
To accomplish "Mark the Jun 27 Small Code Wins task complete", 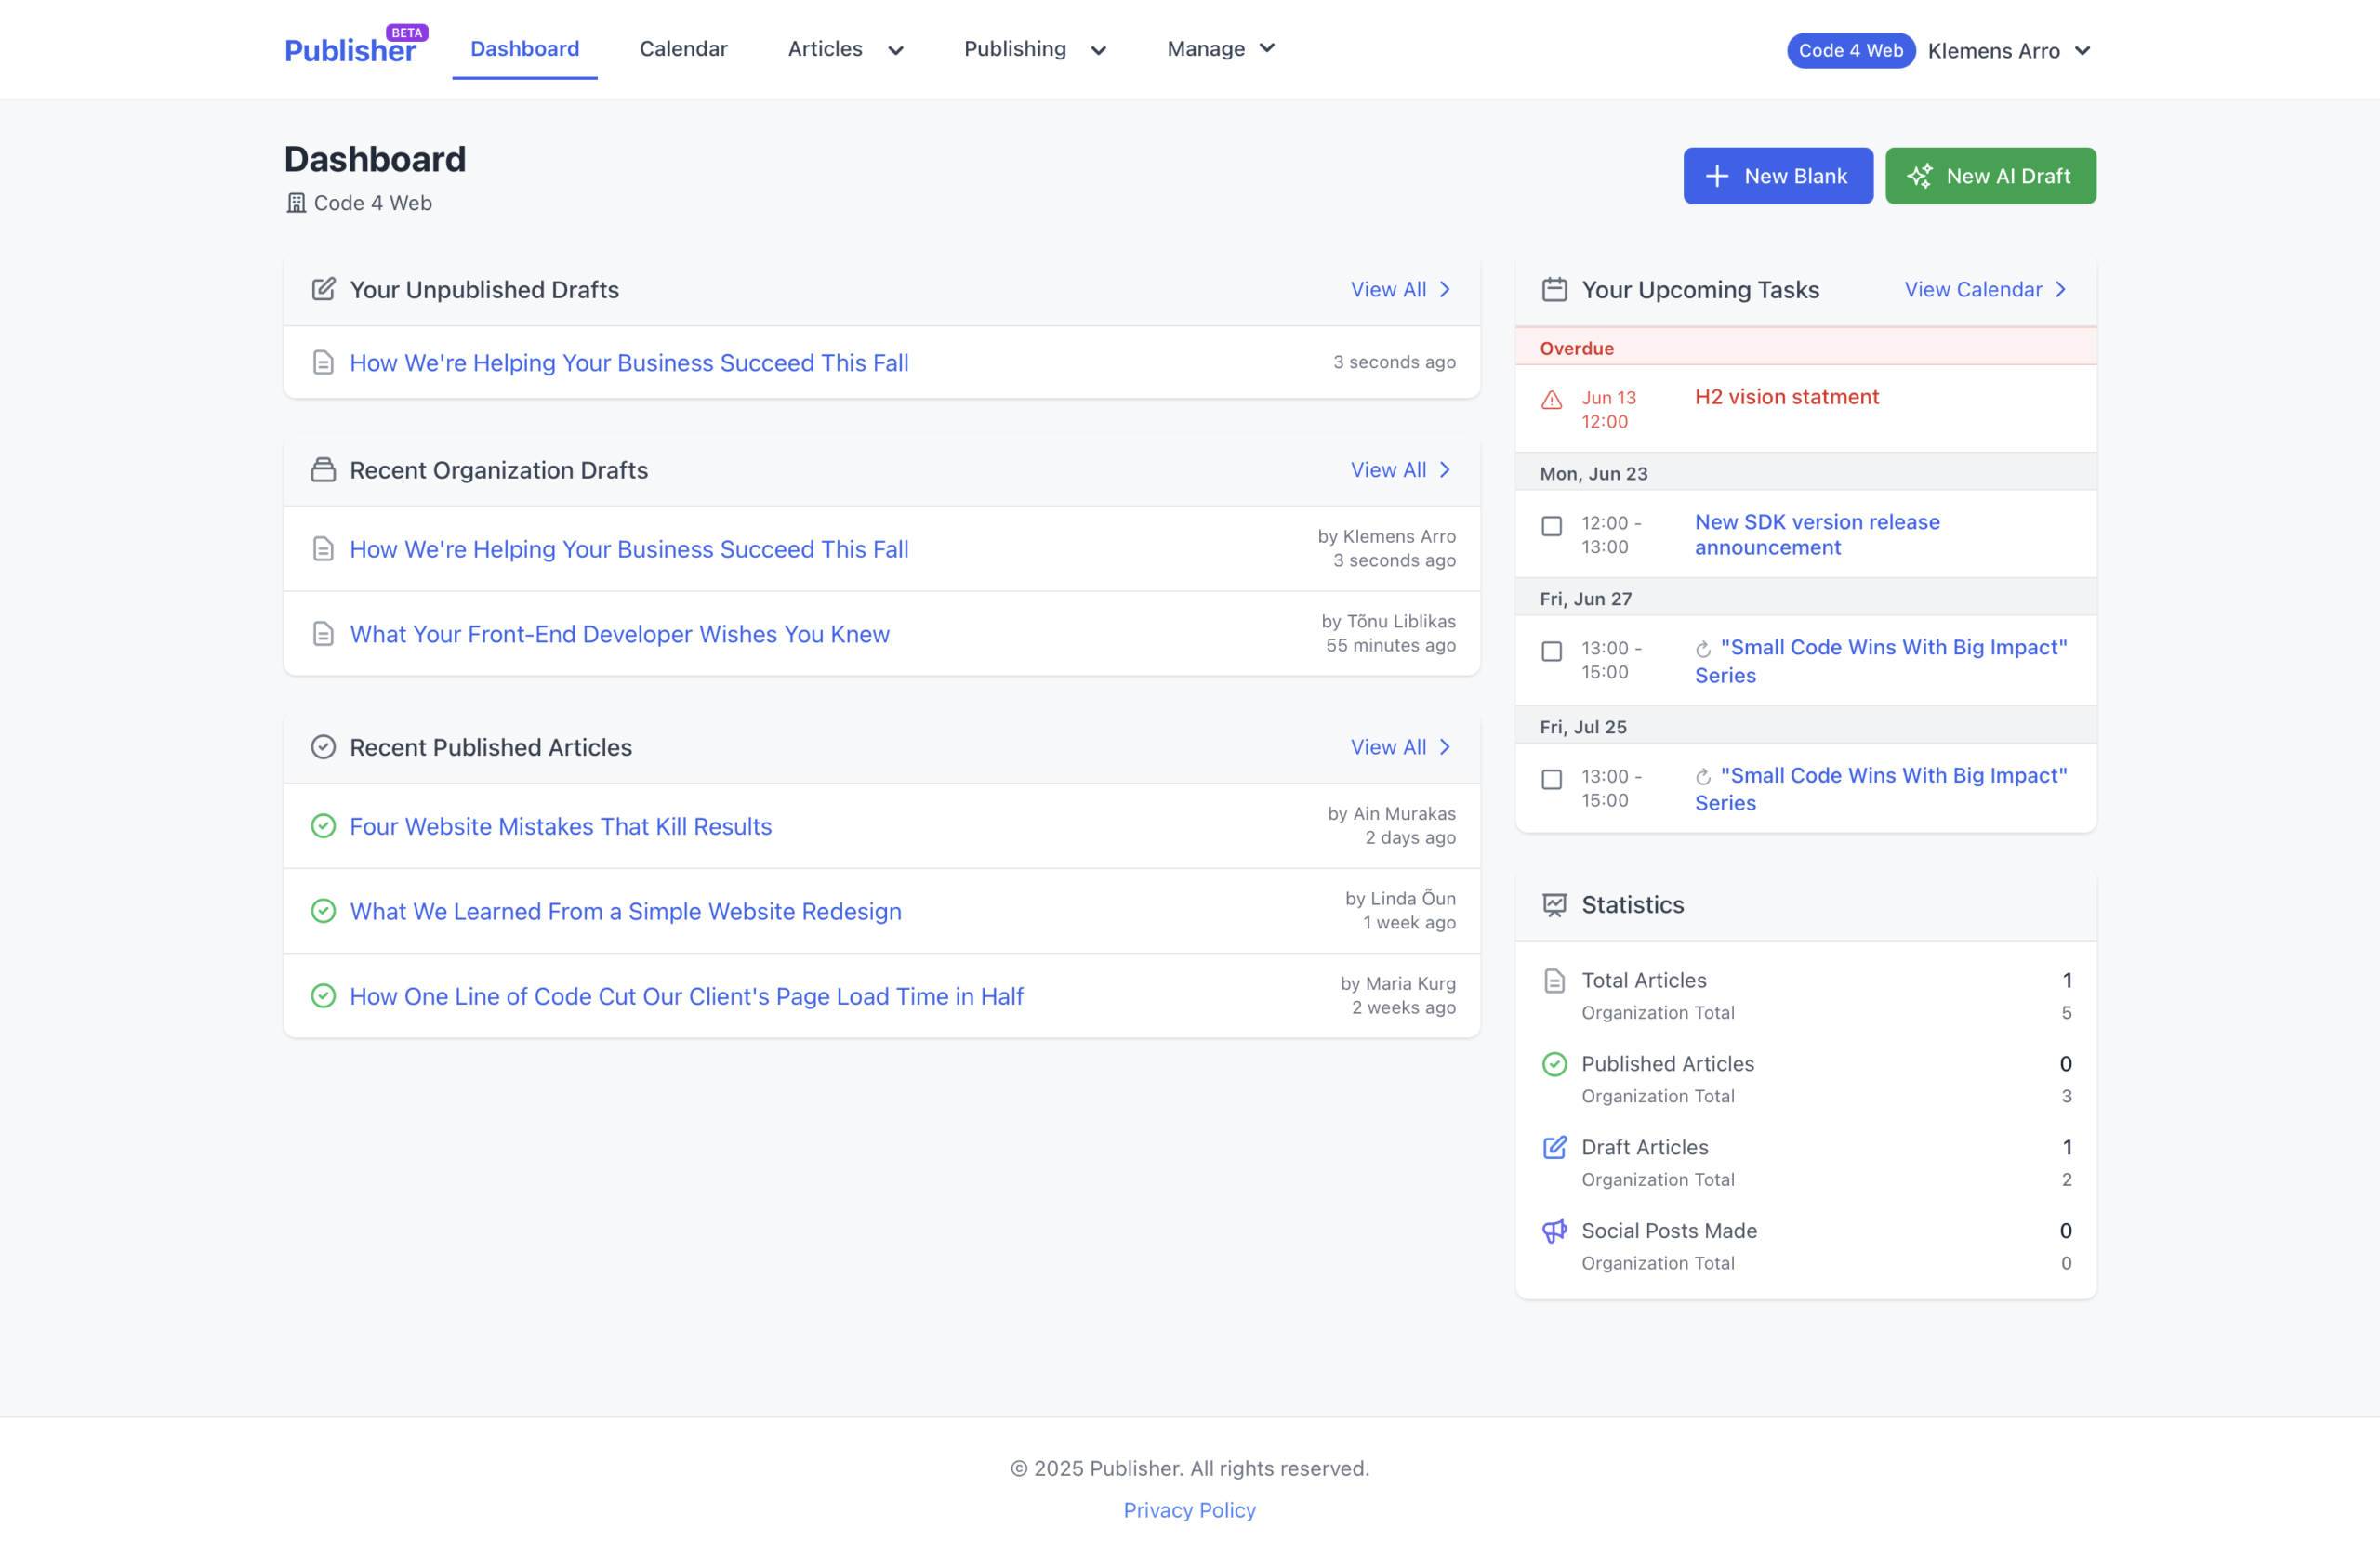I will point(1551,651).
